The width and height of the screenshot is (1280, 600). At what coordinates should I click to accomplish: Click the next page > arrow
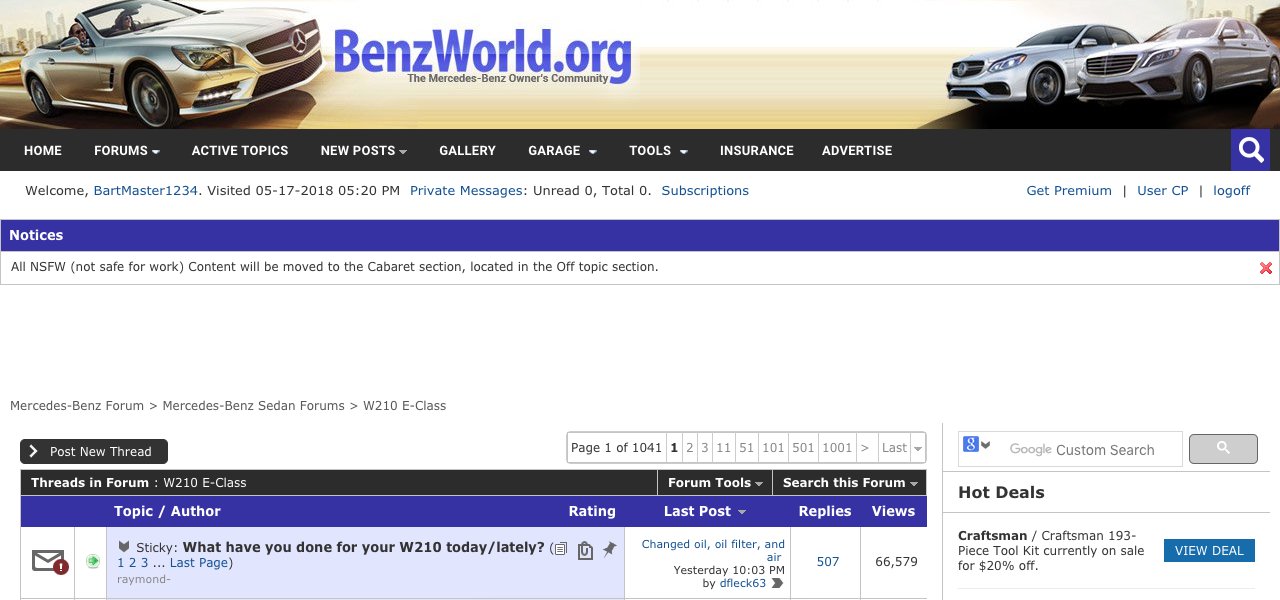pos(865,447)
